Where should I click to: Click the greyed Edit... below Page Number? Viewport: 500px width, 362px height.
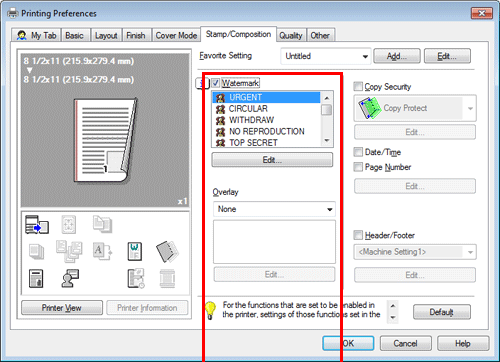pos(415,186)
